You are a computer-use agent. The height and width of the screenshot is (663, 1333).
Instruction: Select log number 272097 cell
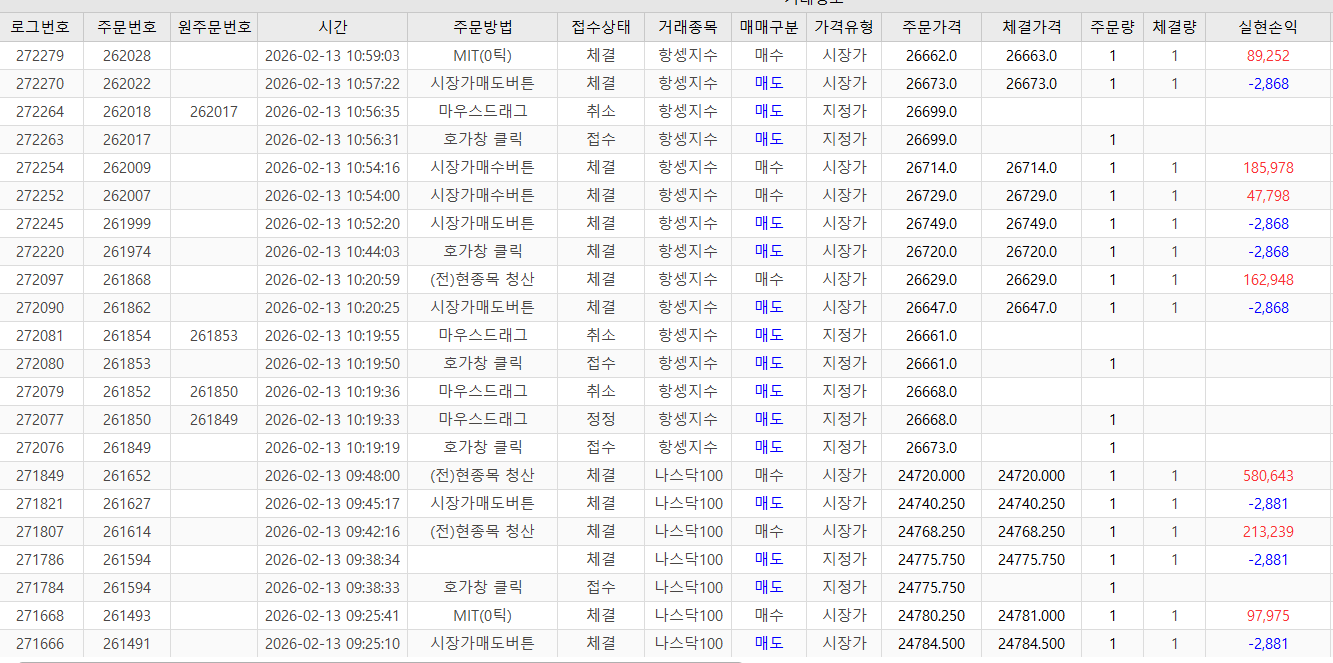pos(40,280)
